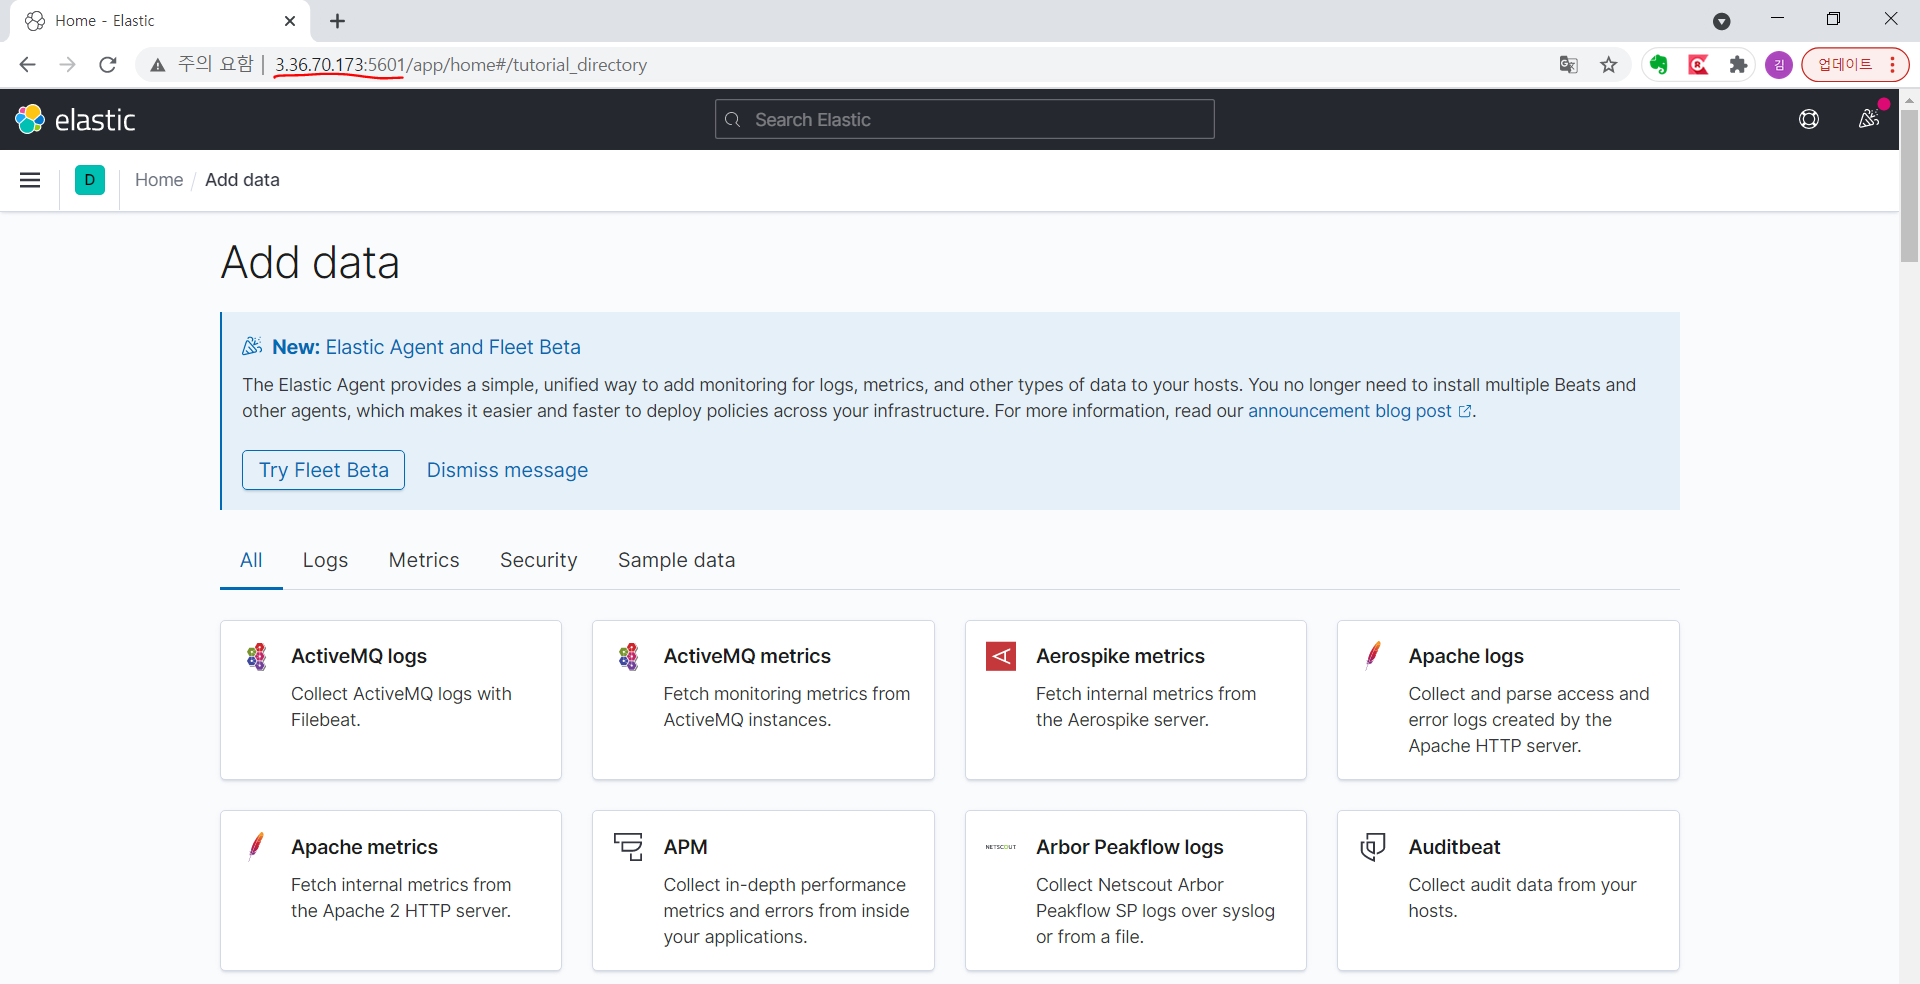1920x984 pixels.
Task: Click the APM card icon
Action: click(x=629, y=846)
